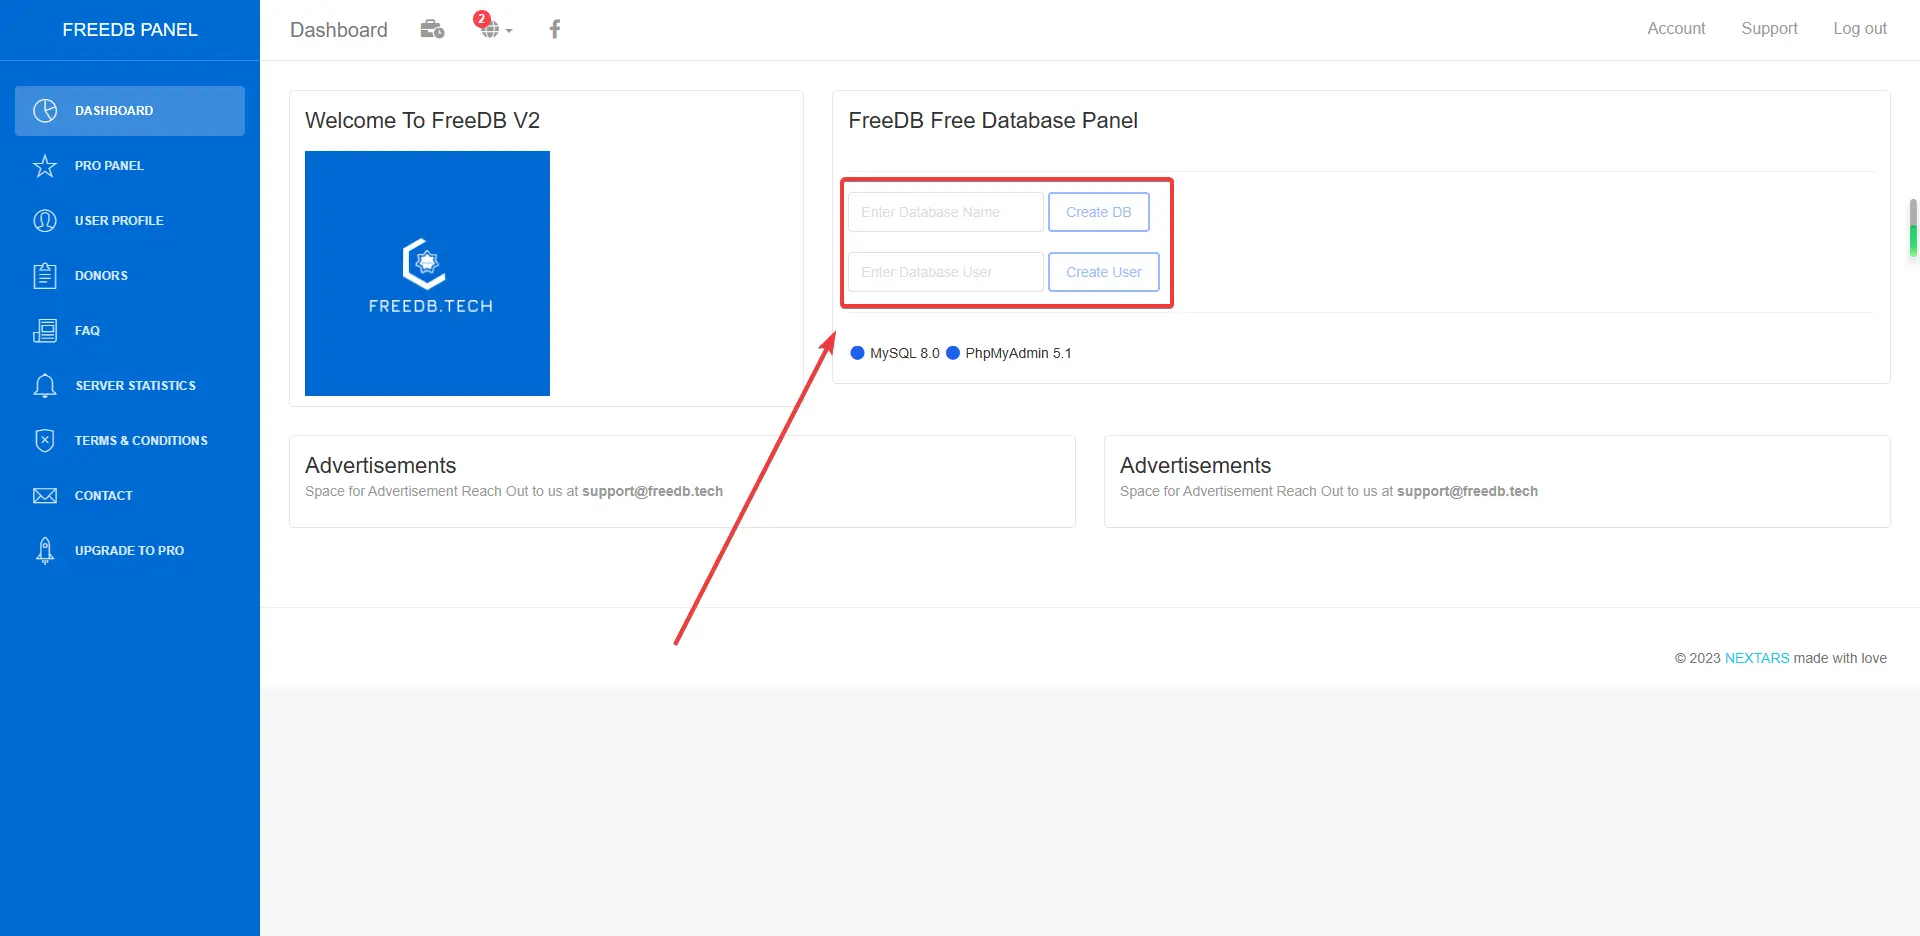This screenshot has height=936, width=1920.
Task: View SERVER STATISTICS page
Action: pyautogui.click(x=130, y=385)
